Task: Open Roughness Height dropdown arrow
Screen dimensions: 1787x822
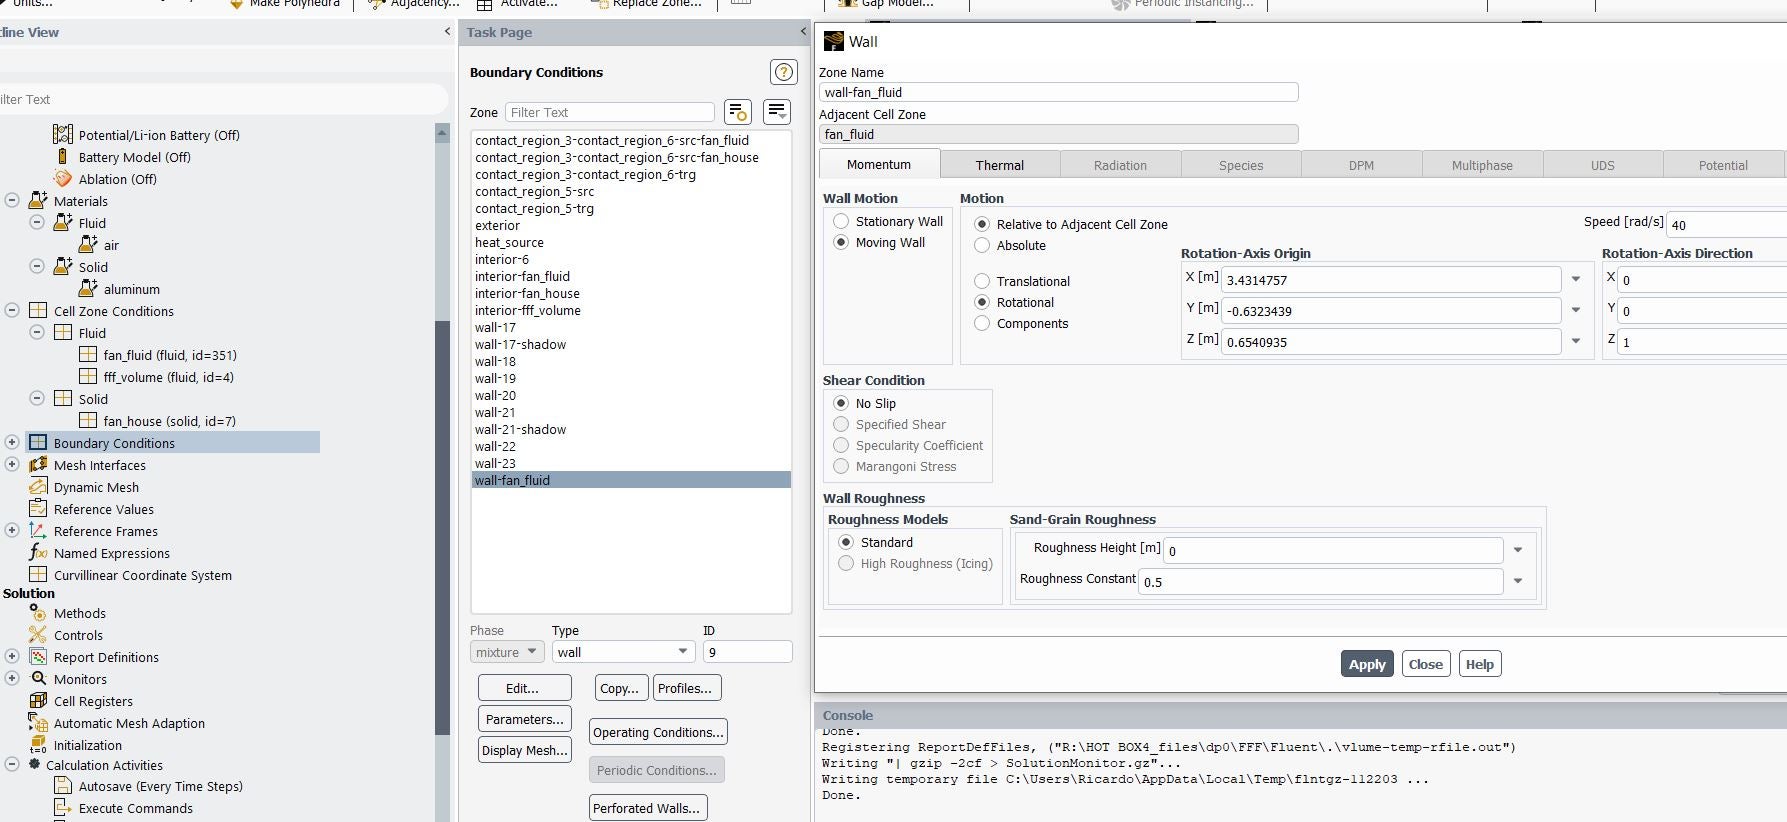Action: 1518,549
